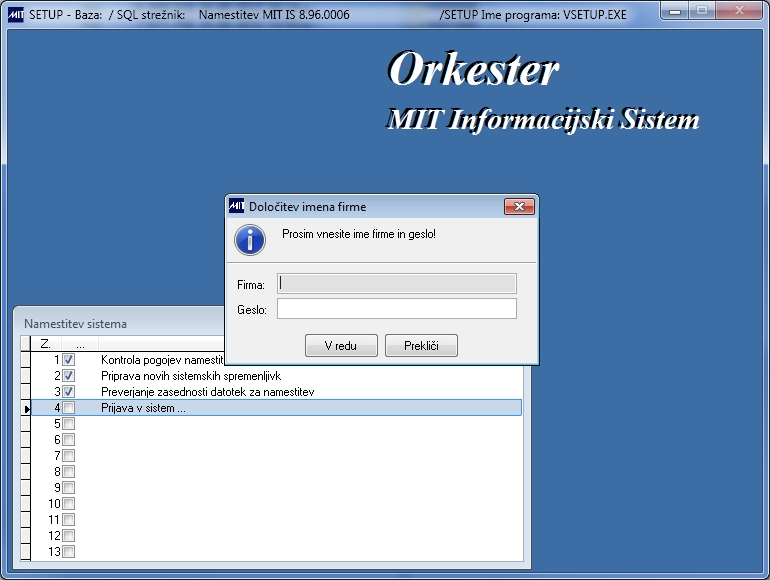Screen dimensions: 770x580
Task: Minimize the SETUP window
Action: (675, 11)
